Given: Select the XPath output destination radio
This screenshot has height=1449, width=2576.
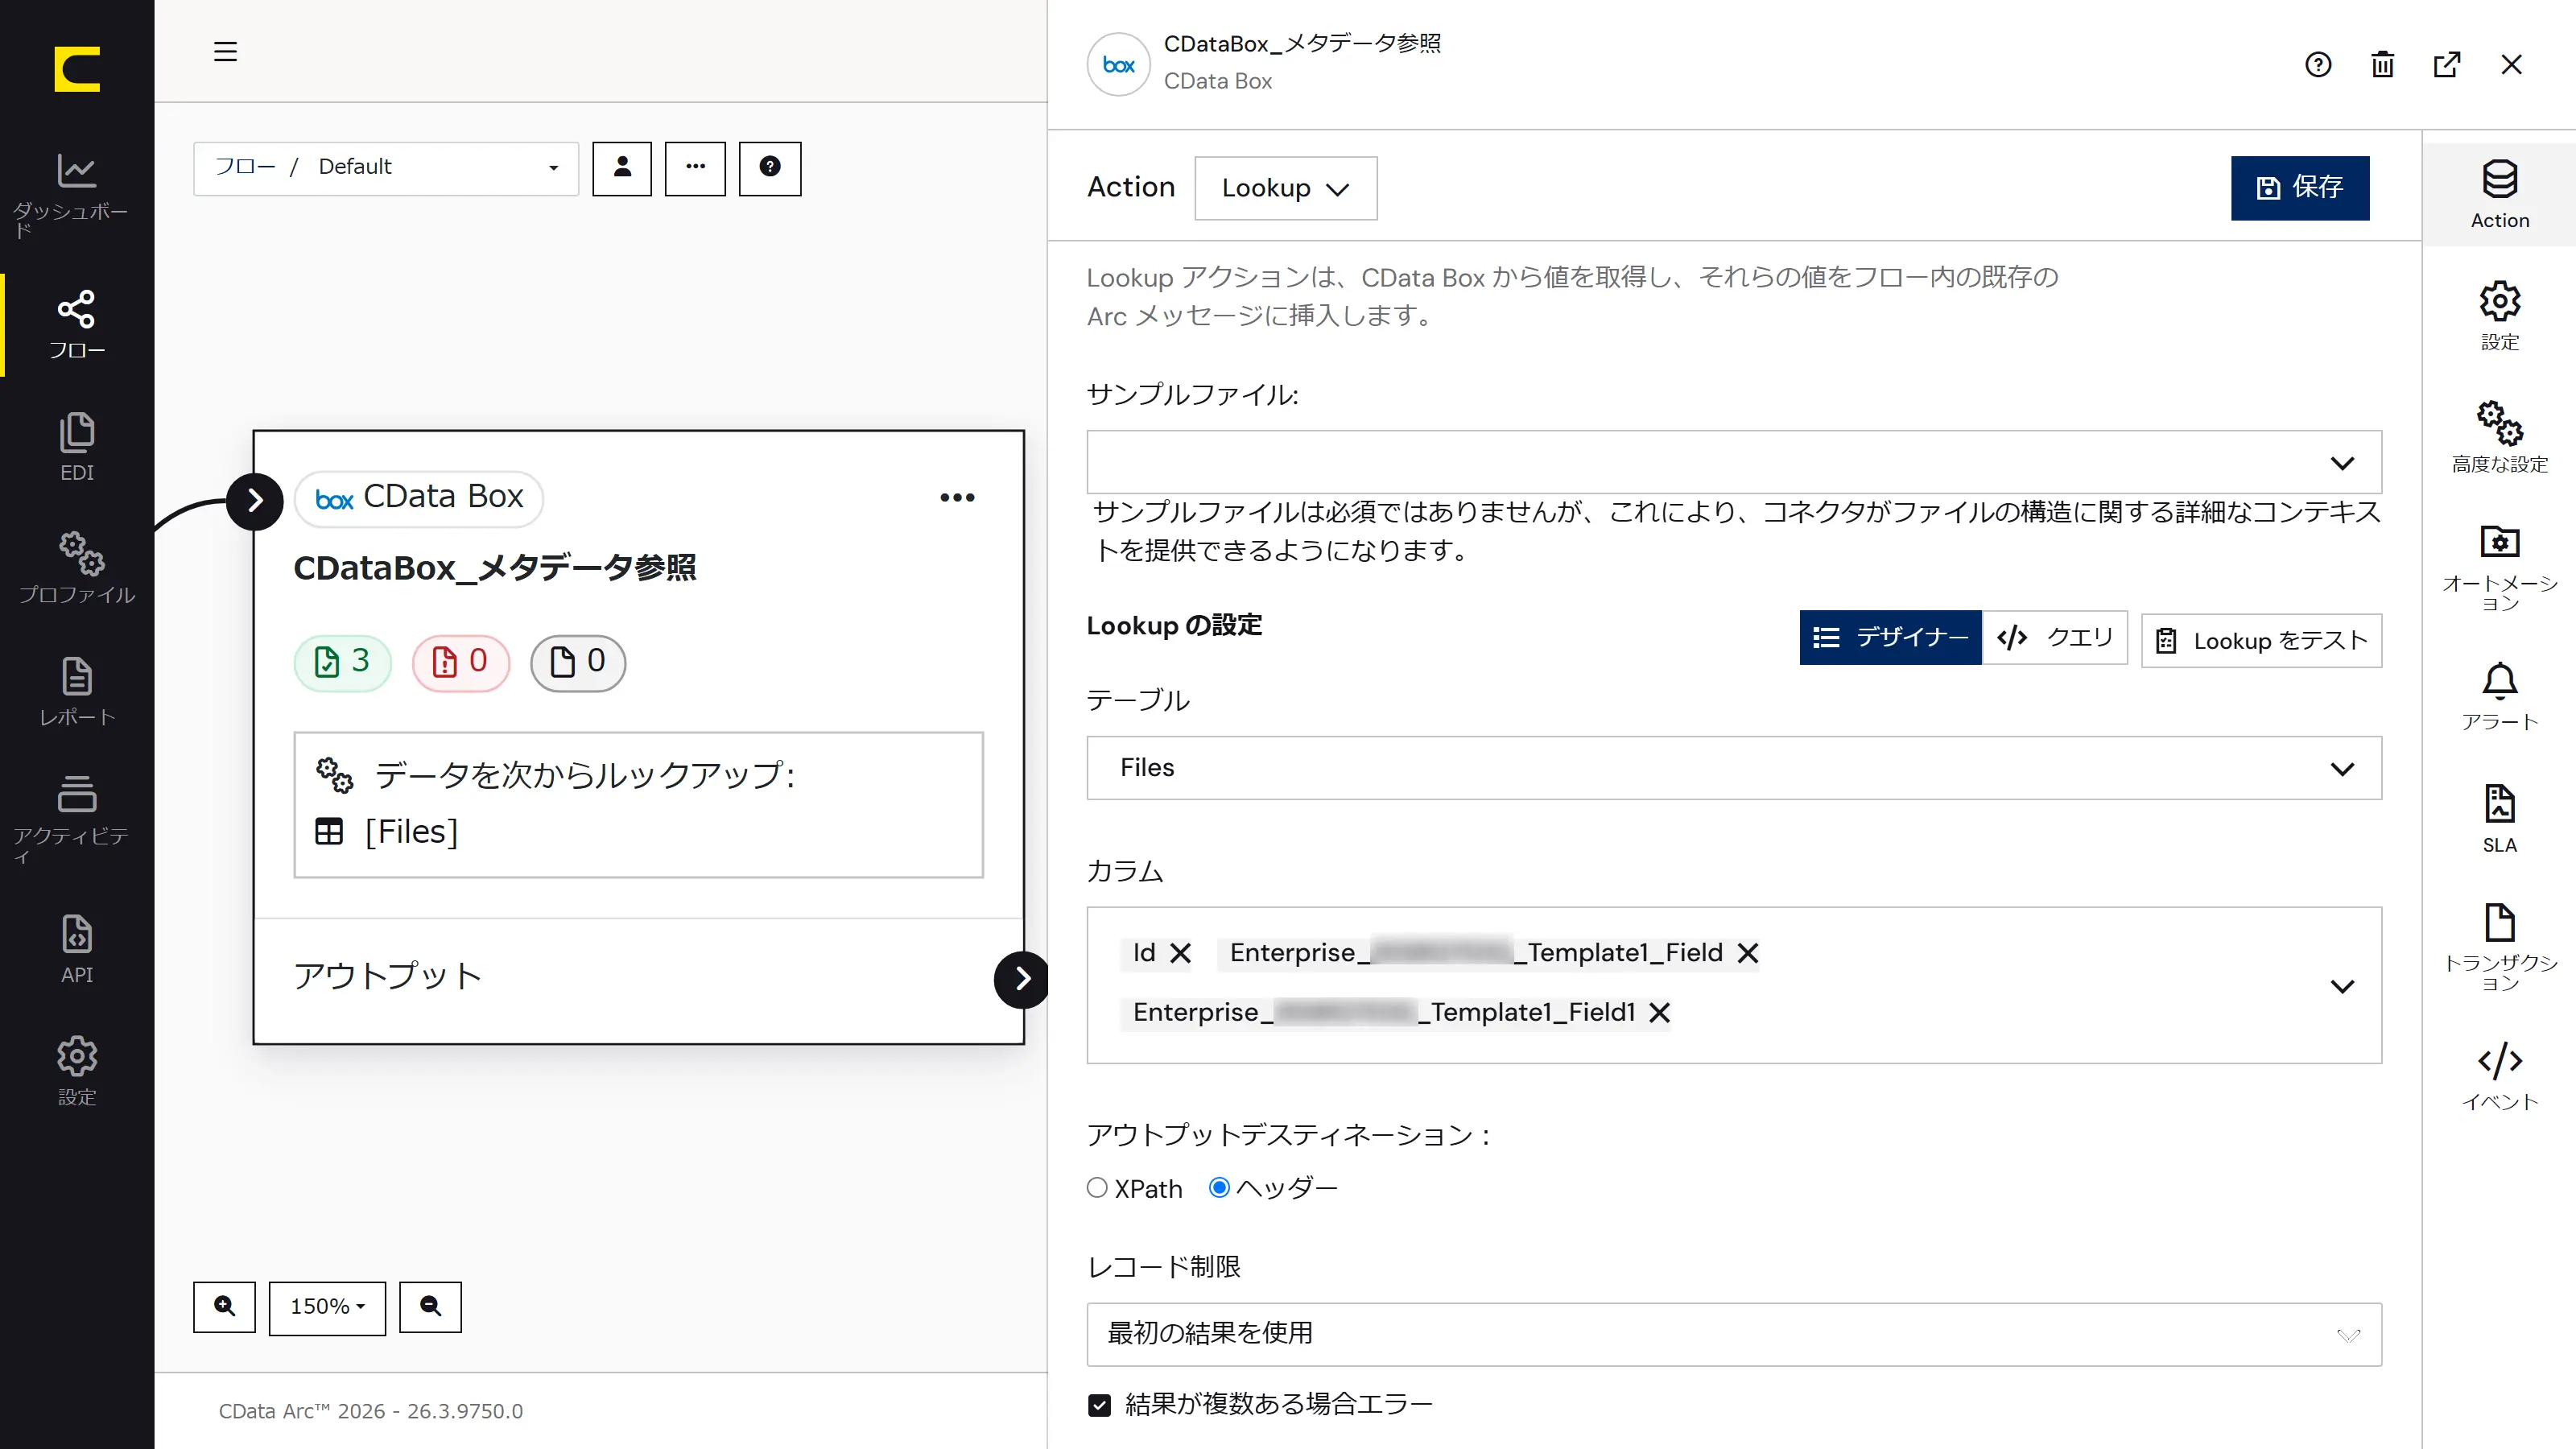Looking at the screenshot, I should pyautogui.click(x=1097, y=1187).
